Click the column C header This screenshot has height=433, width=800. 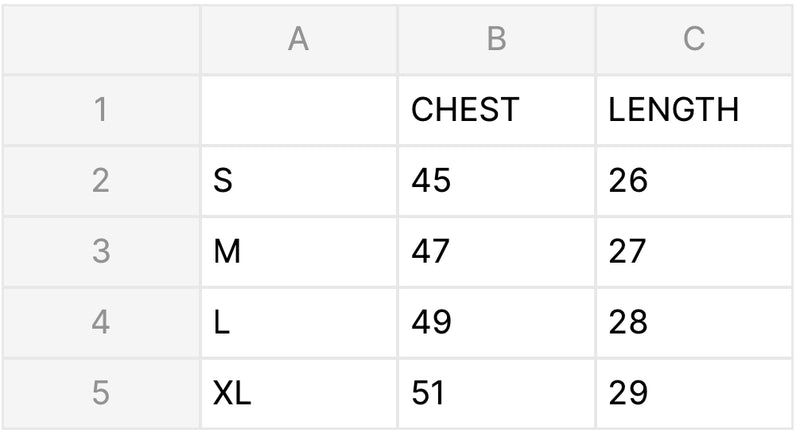[x=694, y=39]
